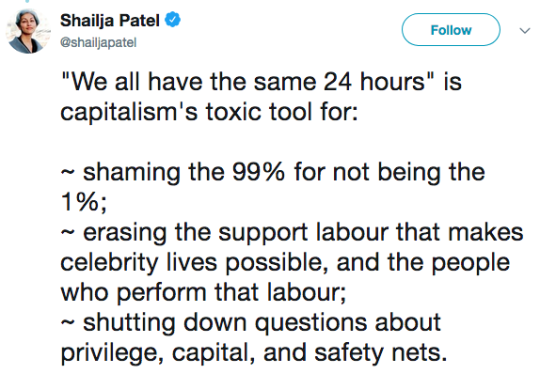The width and height of the screenshot is (540, 374).
Task: Follow Shailja Patel's account
Action: pos(450,30)
